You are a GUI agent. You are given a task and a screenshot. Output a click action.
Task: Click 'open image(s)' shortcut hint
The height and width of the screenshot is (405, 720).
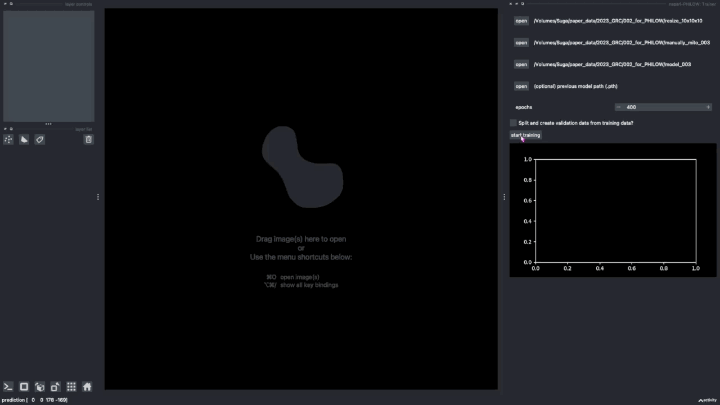point(300,277)
